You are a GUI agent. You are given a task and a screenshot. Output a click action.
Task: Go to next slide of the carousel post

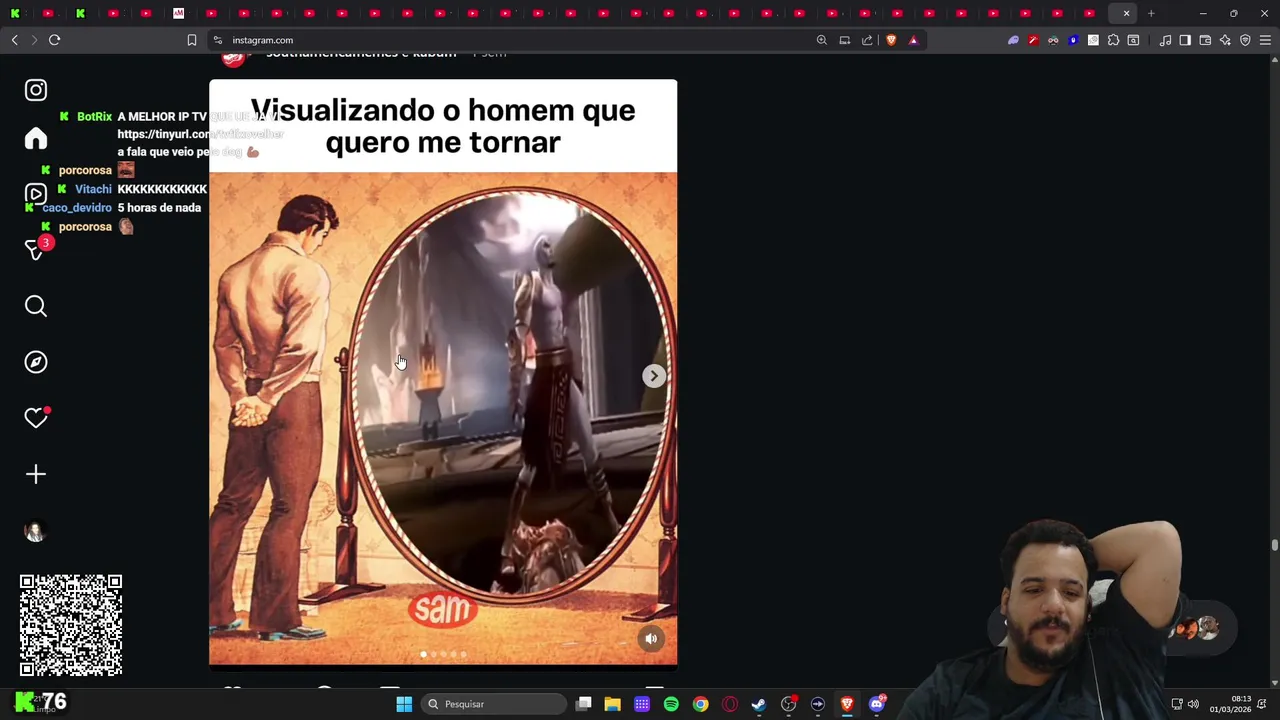(653, 376)
